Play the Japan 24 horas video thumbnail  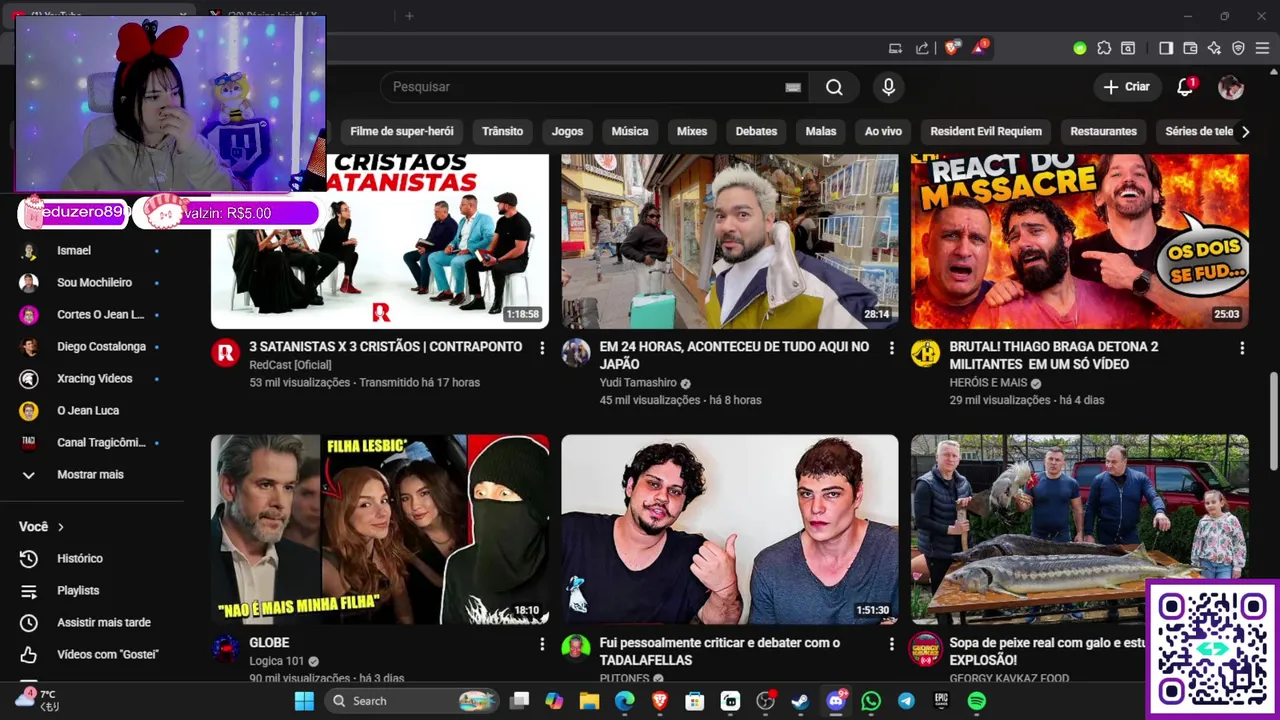[730, 241]
